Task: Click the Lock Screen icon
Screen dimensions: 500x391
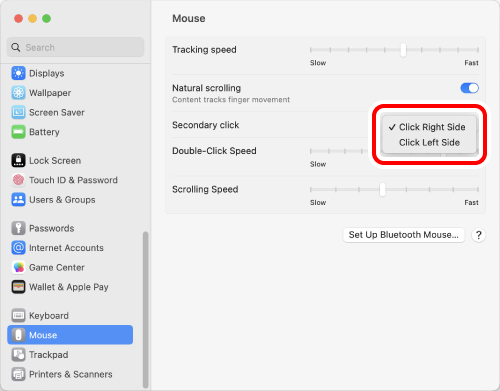Action: [x=18, y=160]
